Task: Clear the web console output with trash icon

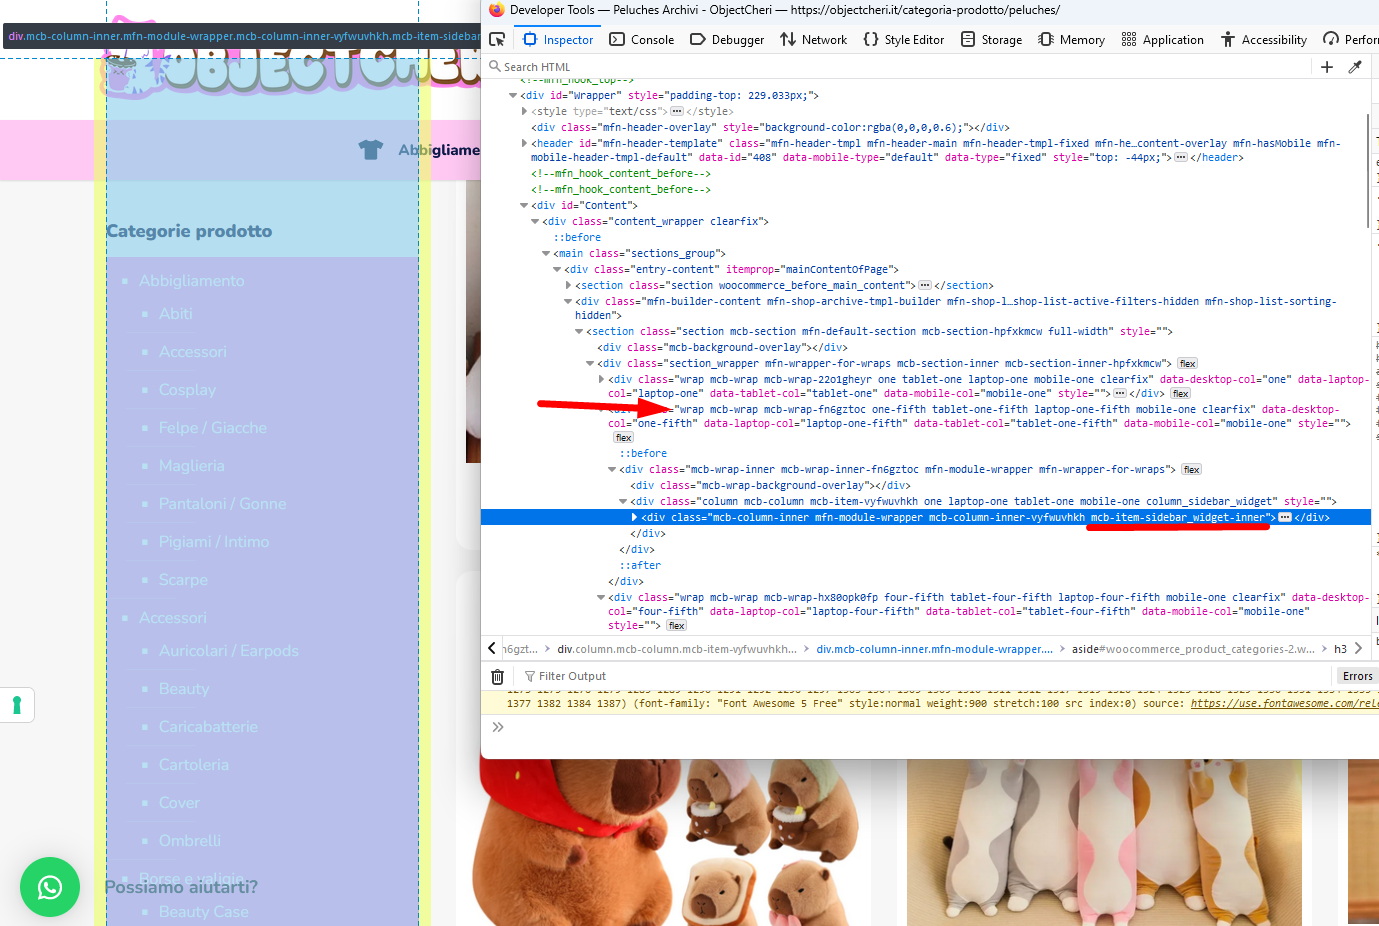Action: (x=497, y=676)
